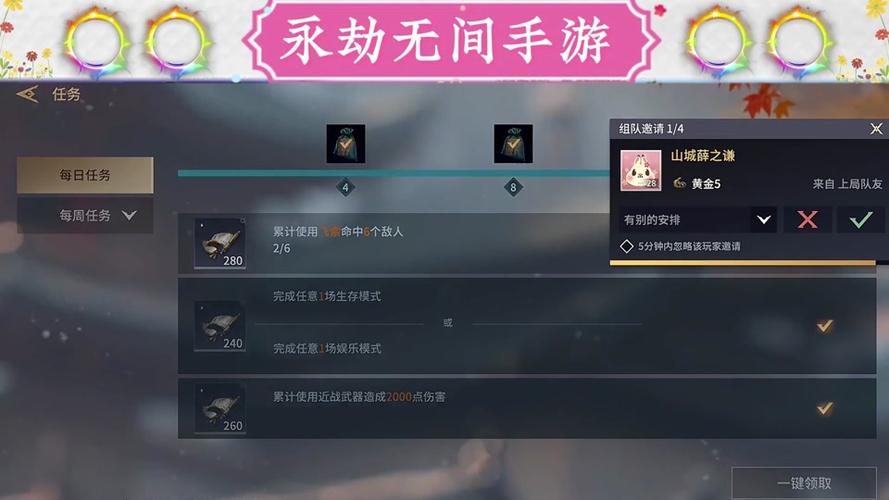The image size is (889, 500).
Task: Go back using the arrow beside 任务
Action: pyautogui.click(x=28, y=94)
